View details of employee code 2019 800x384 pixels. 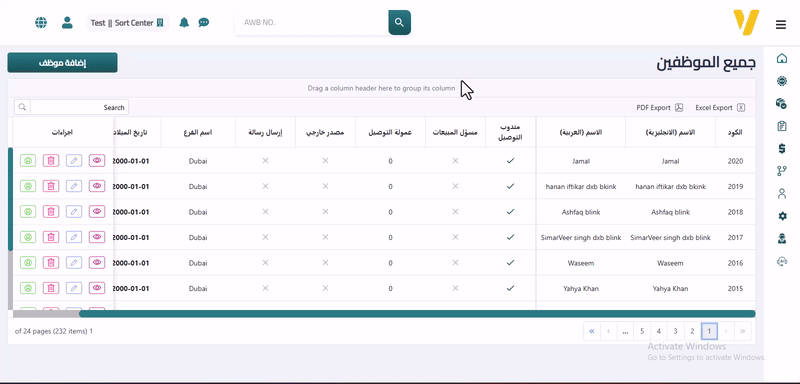pyautogui.click(x=97, y=186)
